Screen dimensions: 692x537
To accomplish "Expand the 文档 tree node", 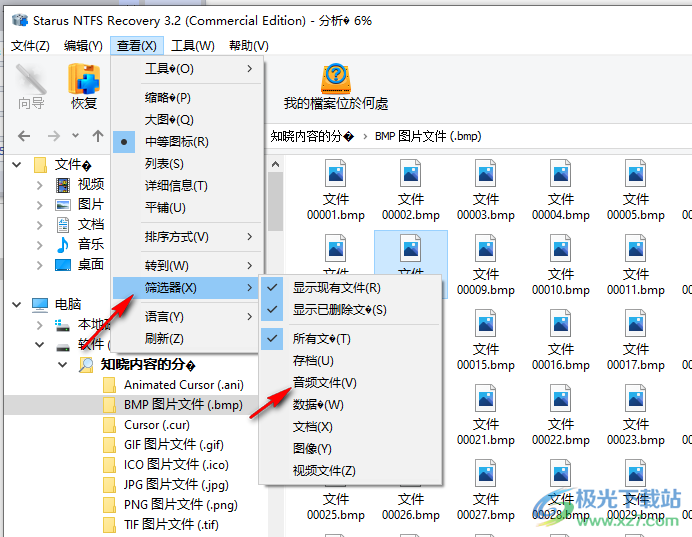I will 39,225.
